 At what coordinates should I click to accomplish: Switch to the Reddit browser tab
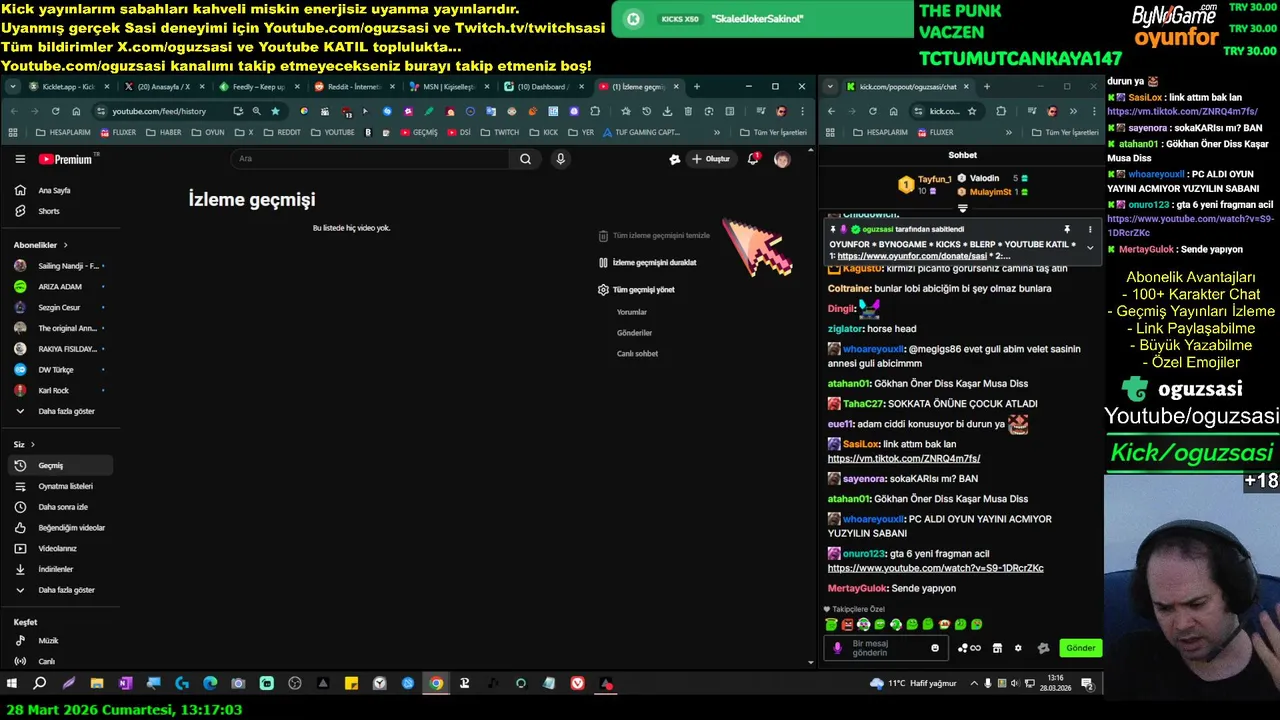[x=353, y=87]
